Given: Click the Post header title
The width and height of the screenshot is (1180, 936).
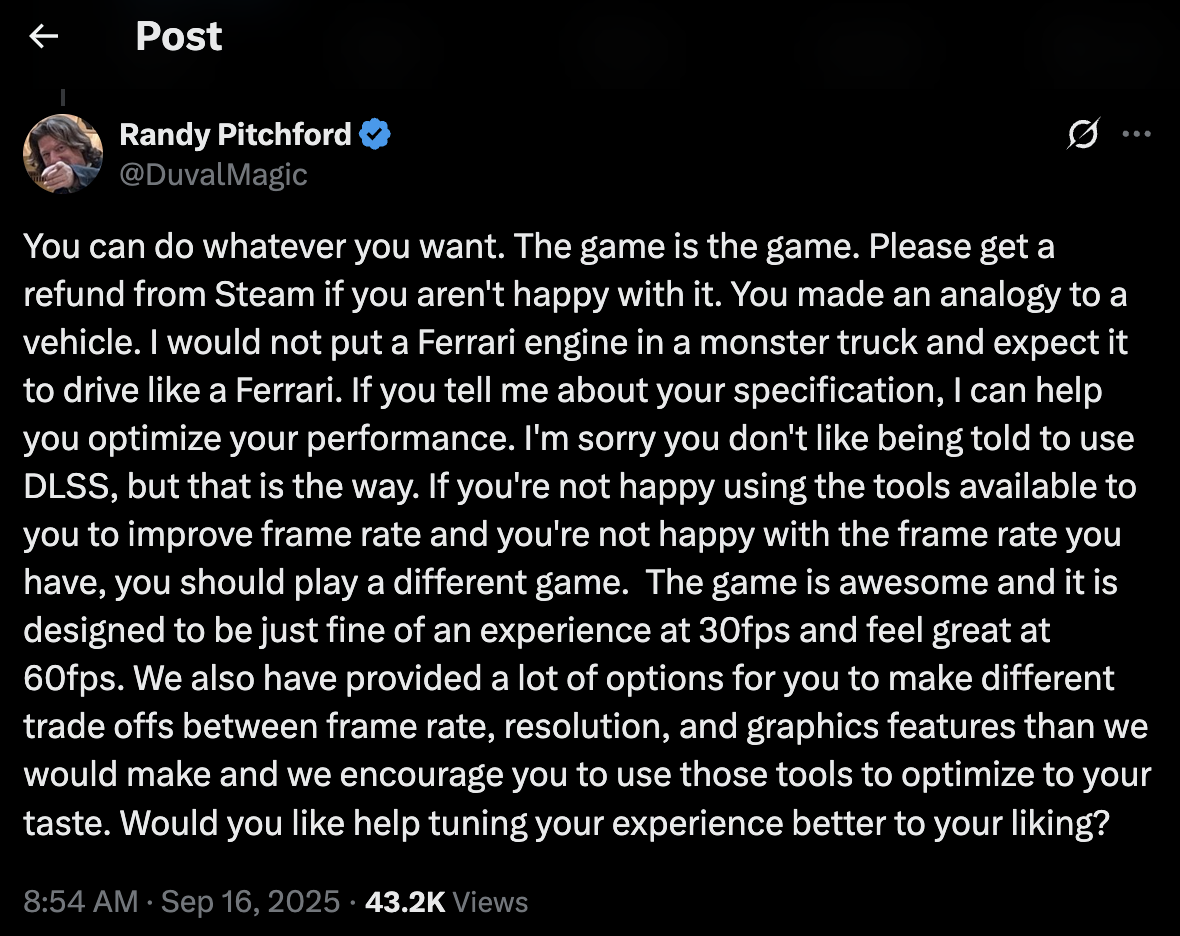Looking at the screenshot, I should click(x=178, y=37).
